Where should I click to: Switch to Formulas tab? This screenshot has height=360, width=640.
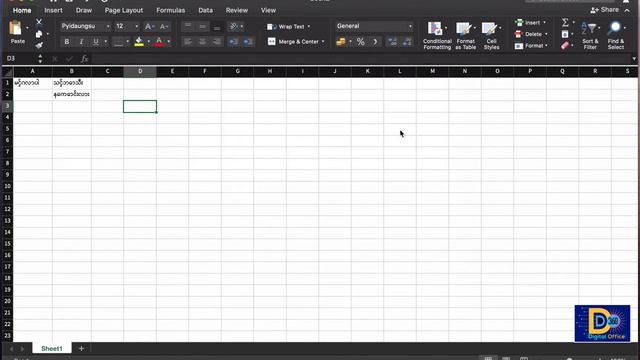tap(171, 10)
